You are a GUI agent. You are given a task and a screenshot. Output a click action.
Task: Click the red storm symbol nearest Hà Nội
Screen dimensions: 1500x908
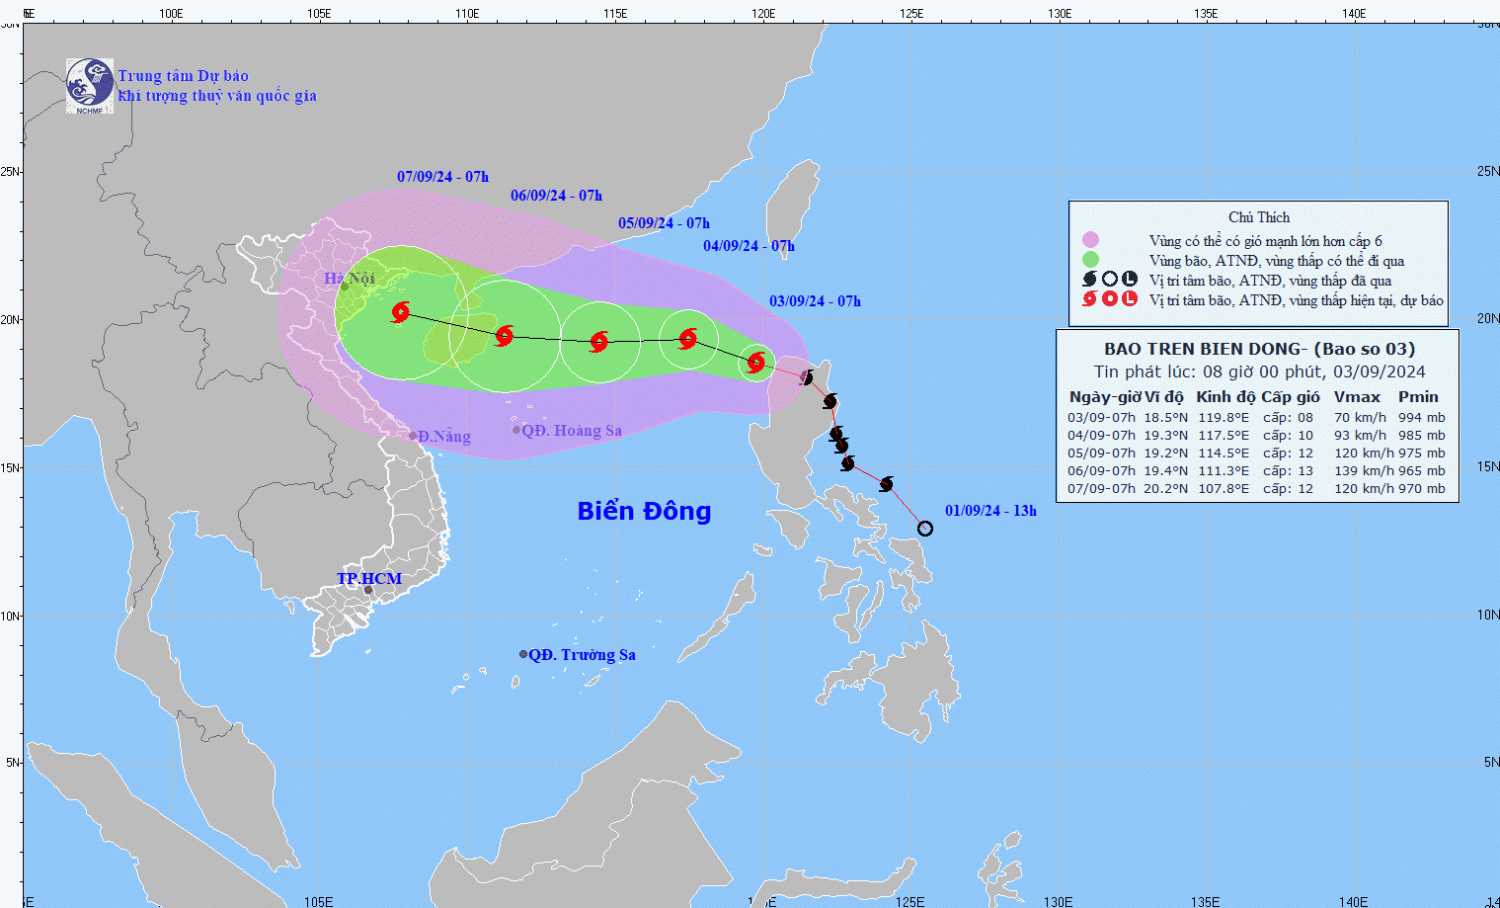[x=401, y=313]
